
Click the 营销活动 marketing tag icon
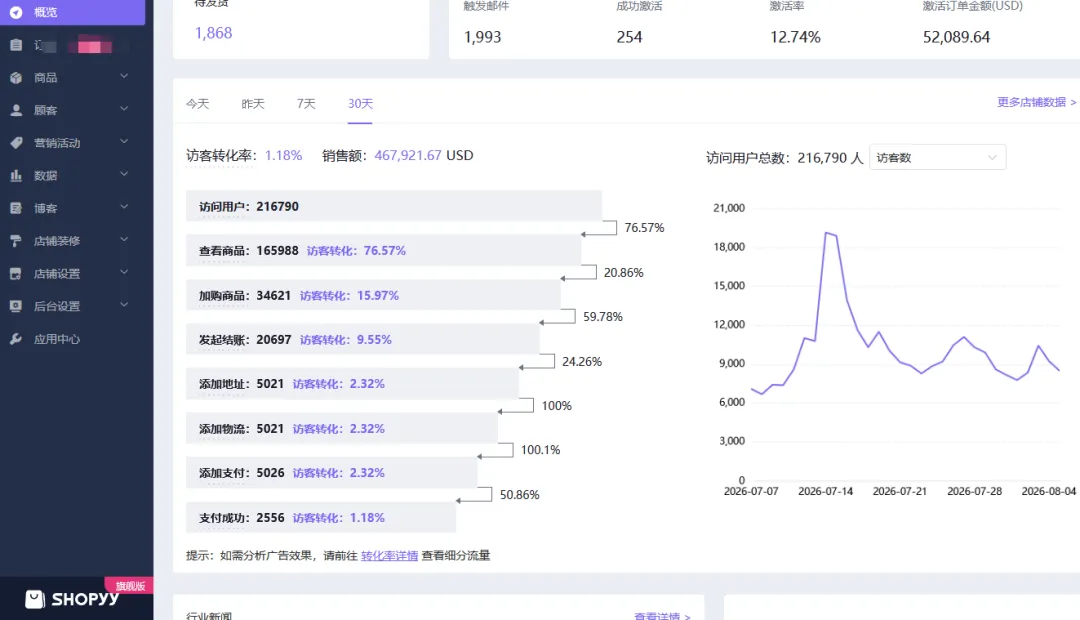(x=16, y=143)
